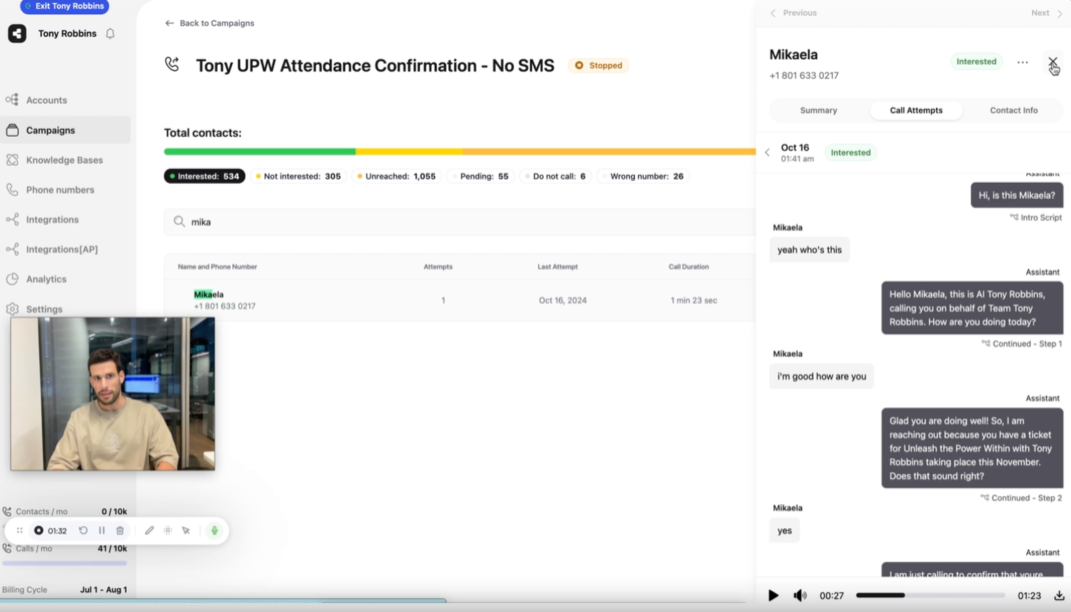Screen dimensions: 1071x612
Task: Click the Intro Script label
Action: [1035, 218]
